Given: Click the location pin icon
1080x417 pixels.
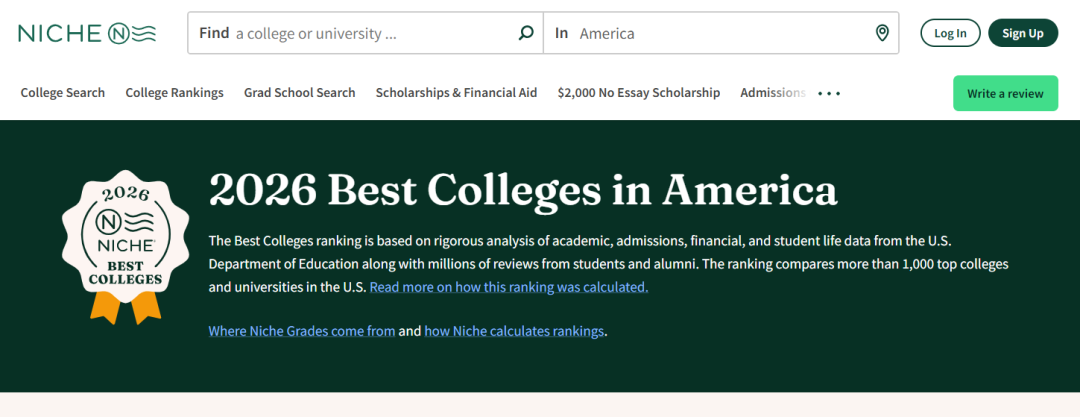Looking at the screenshot, I should 882,33.
